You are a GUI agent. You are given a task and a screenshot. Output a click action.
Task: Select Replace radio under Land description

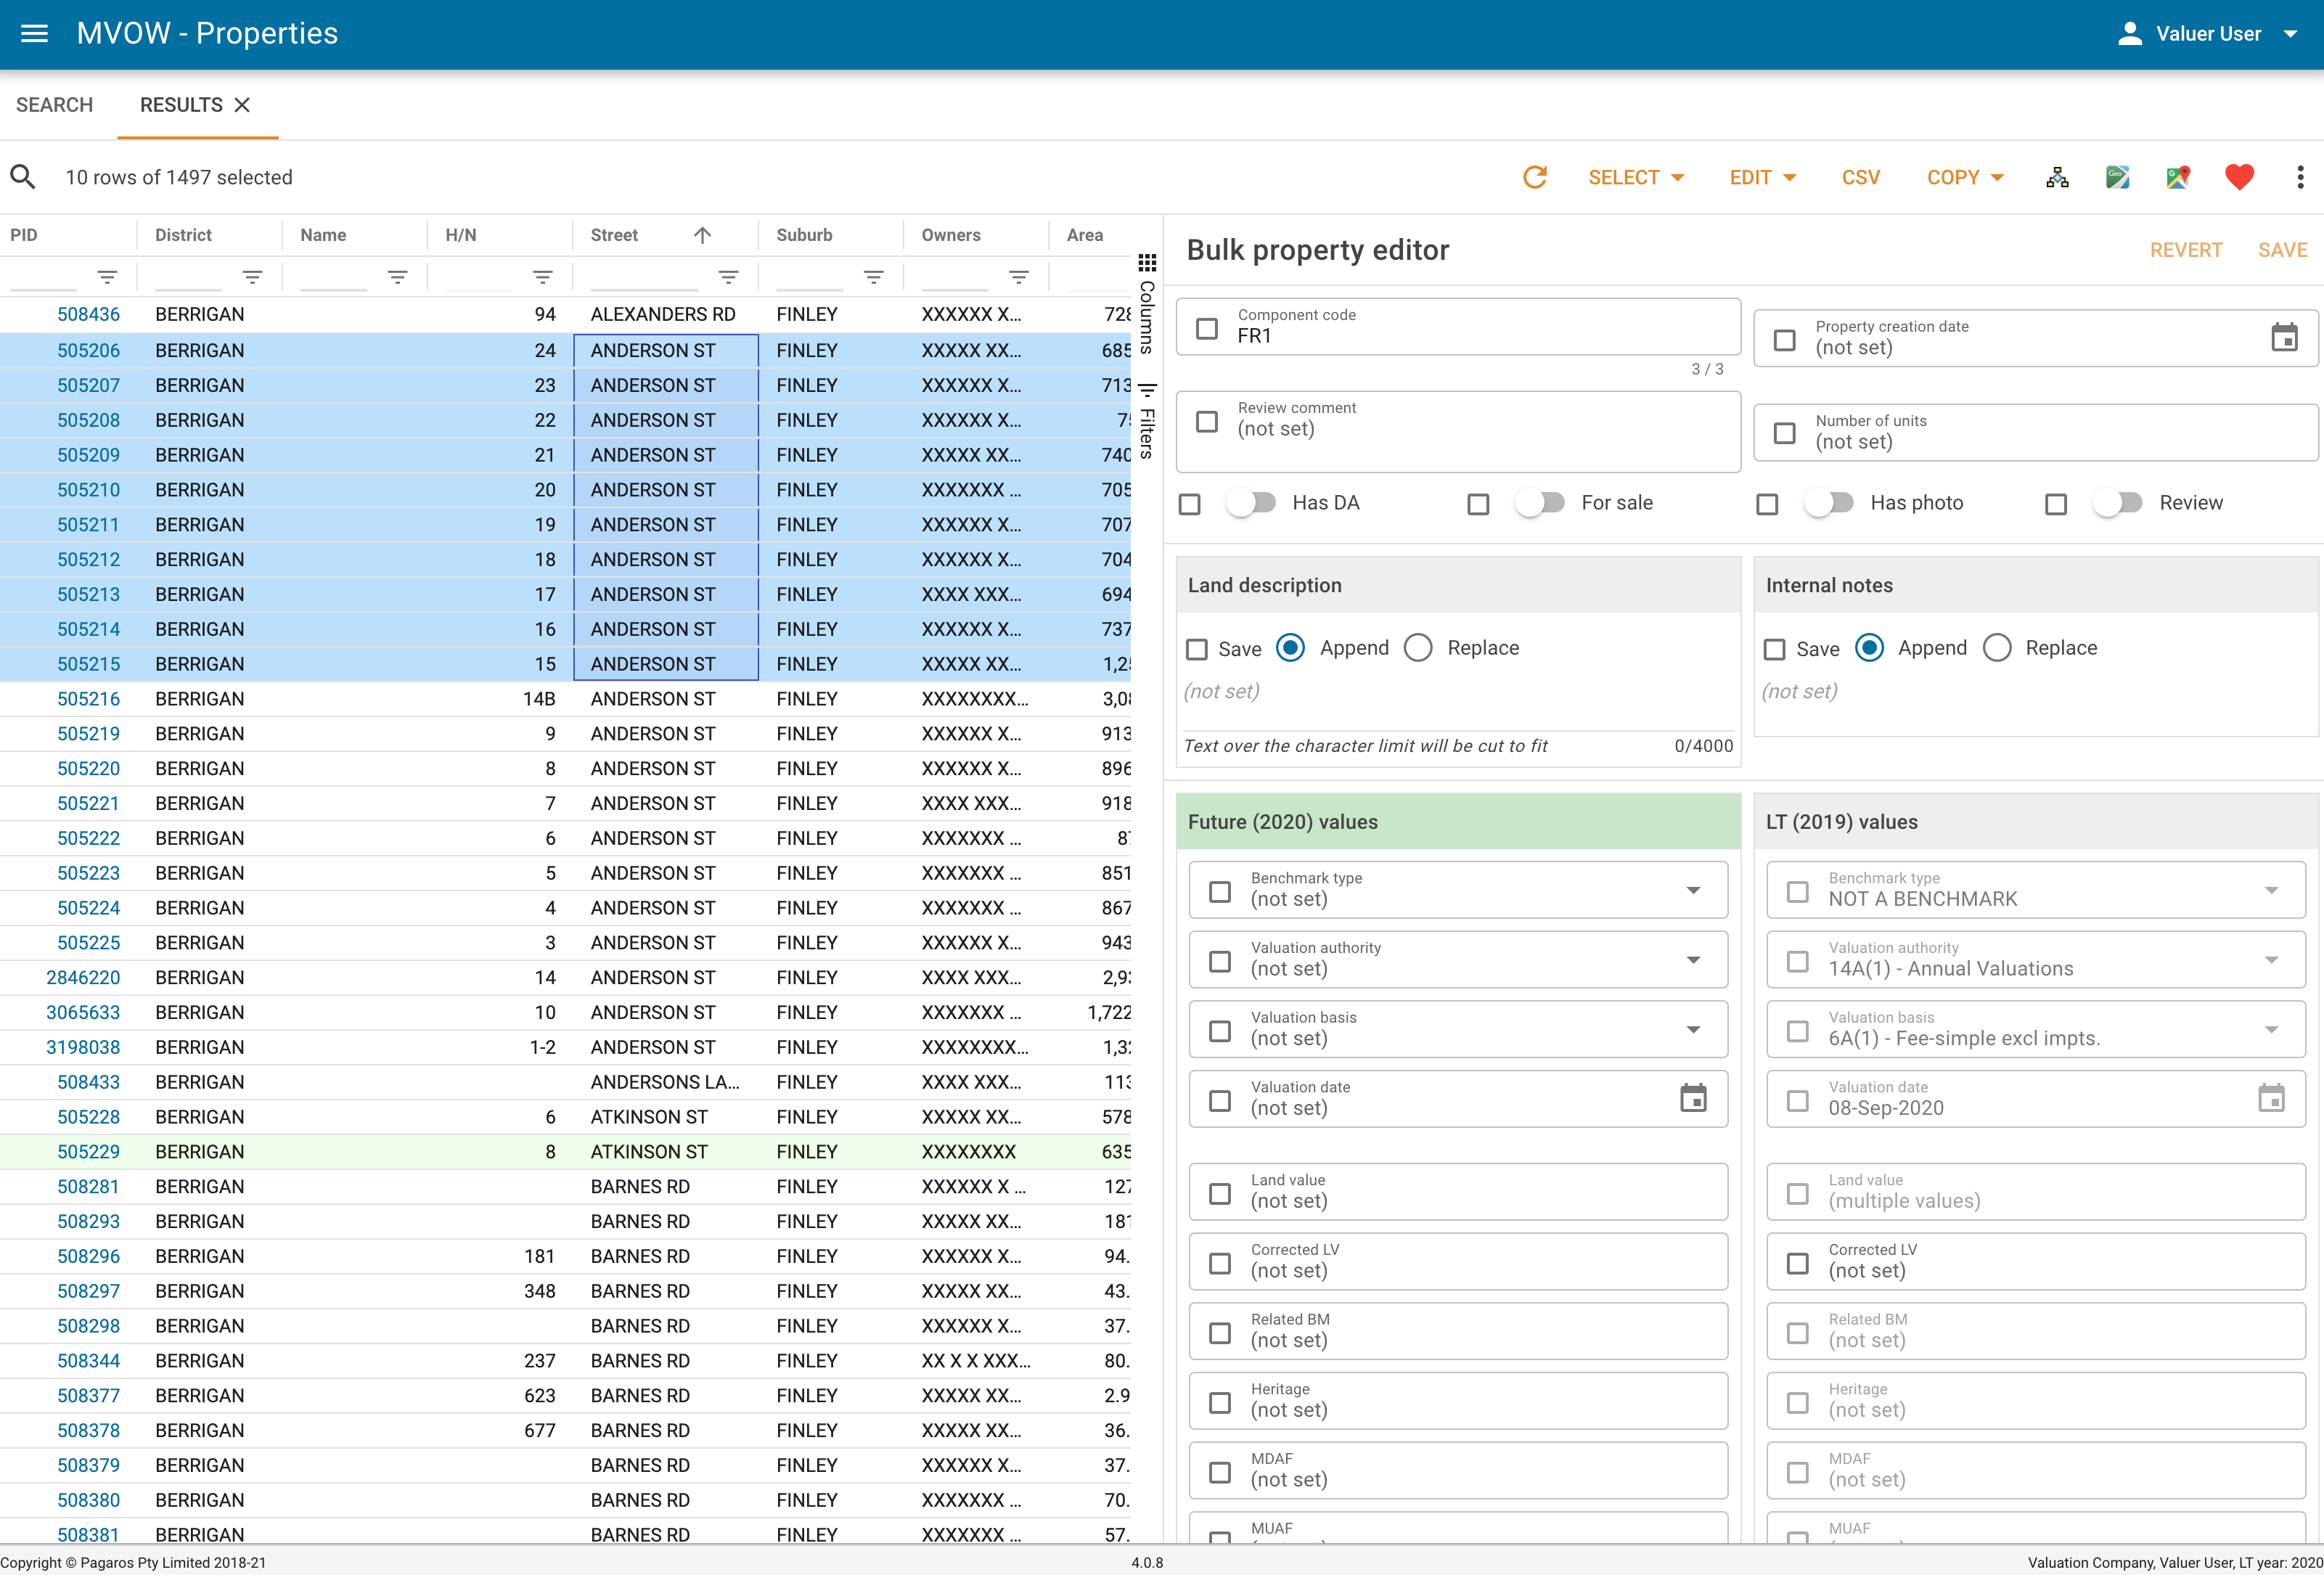(1418, 648)
